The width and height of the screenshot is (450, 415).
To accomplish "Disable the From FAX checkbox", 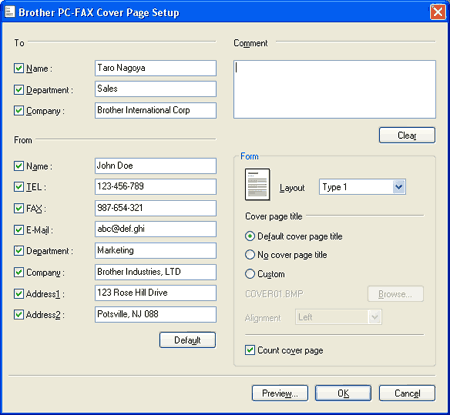I will (19, 208).
